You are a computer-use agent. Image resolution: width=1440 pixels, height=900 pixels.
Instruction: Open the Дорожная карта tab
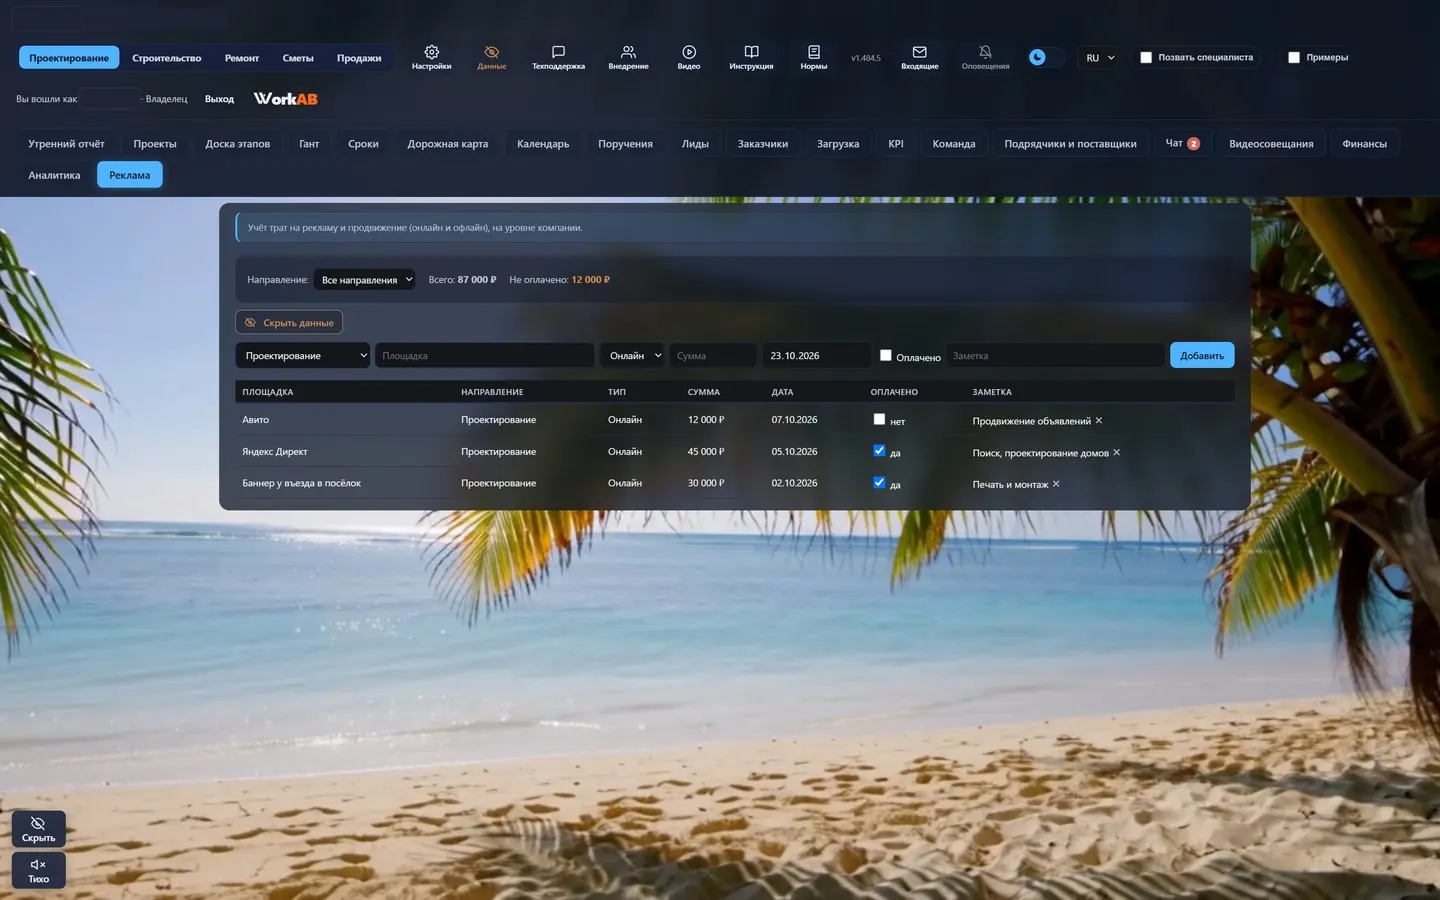(x=448, y=144)
